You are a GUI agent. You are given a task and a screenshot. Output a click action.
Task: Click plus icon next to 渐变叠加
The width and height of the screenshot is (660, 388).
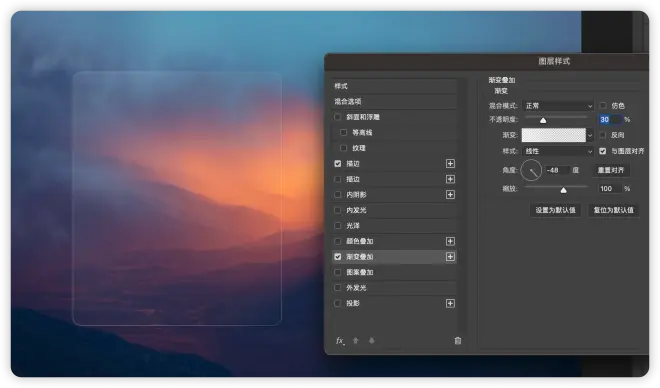[450, 257]
